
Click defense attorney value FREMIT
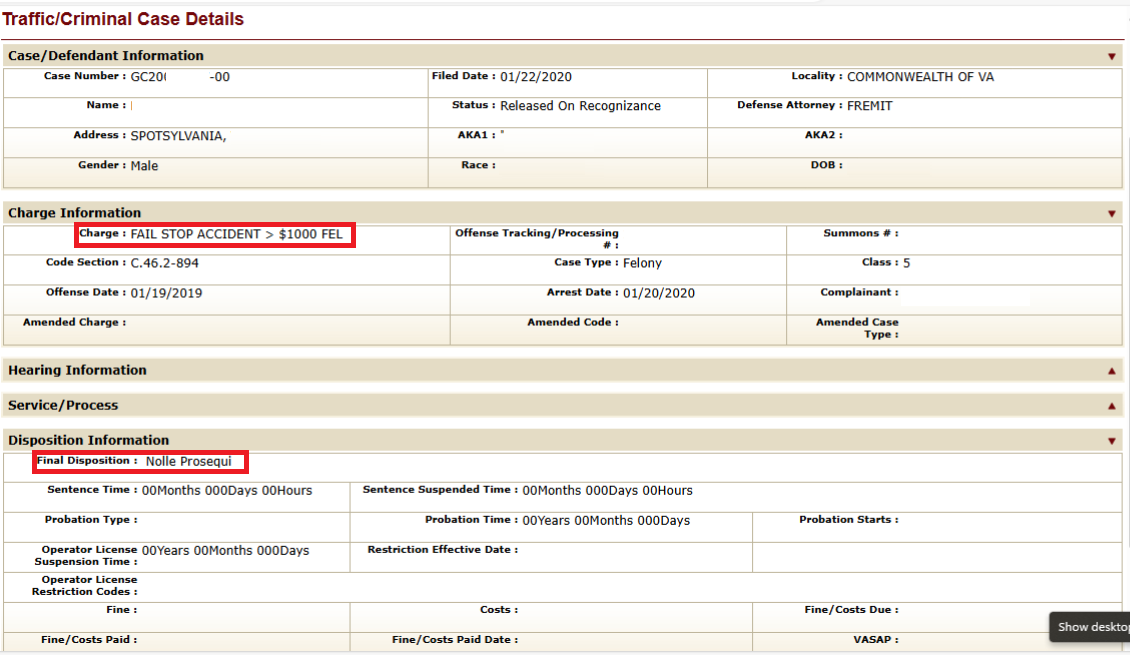[869, 106]
